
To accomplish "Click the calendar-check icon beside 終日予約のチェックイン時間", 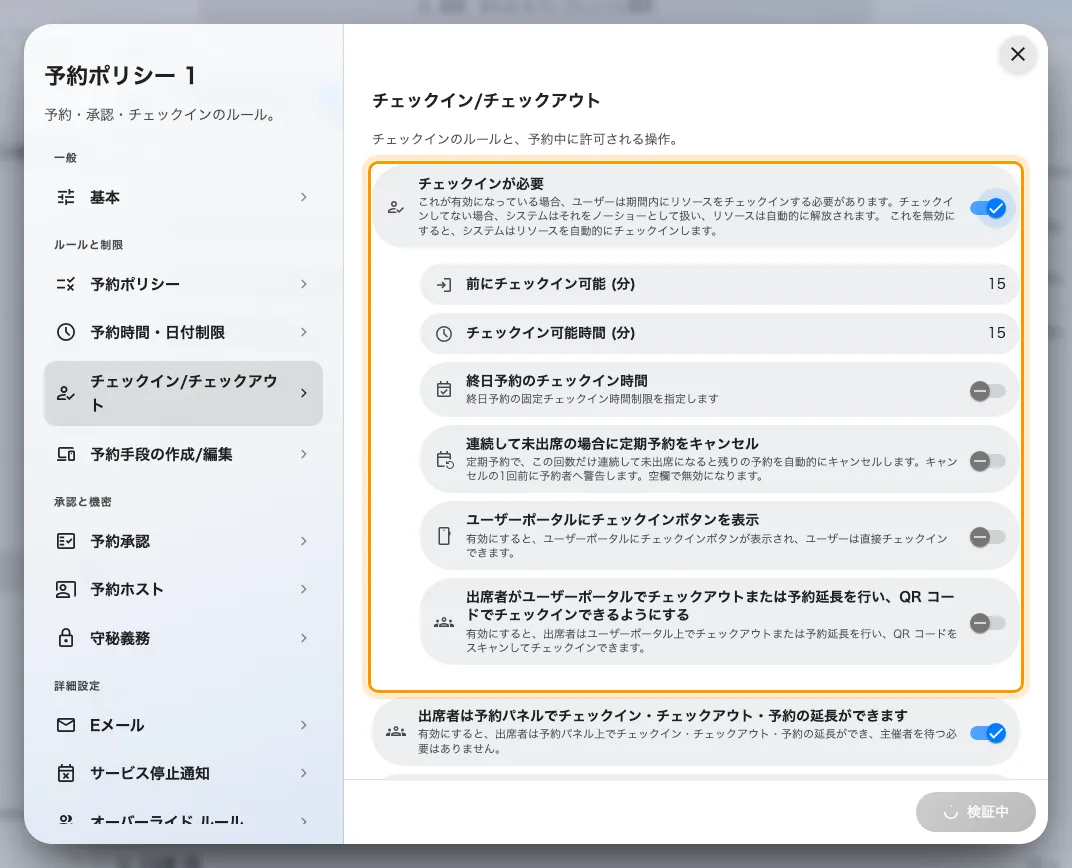I will click(444, 390).
